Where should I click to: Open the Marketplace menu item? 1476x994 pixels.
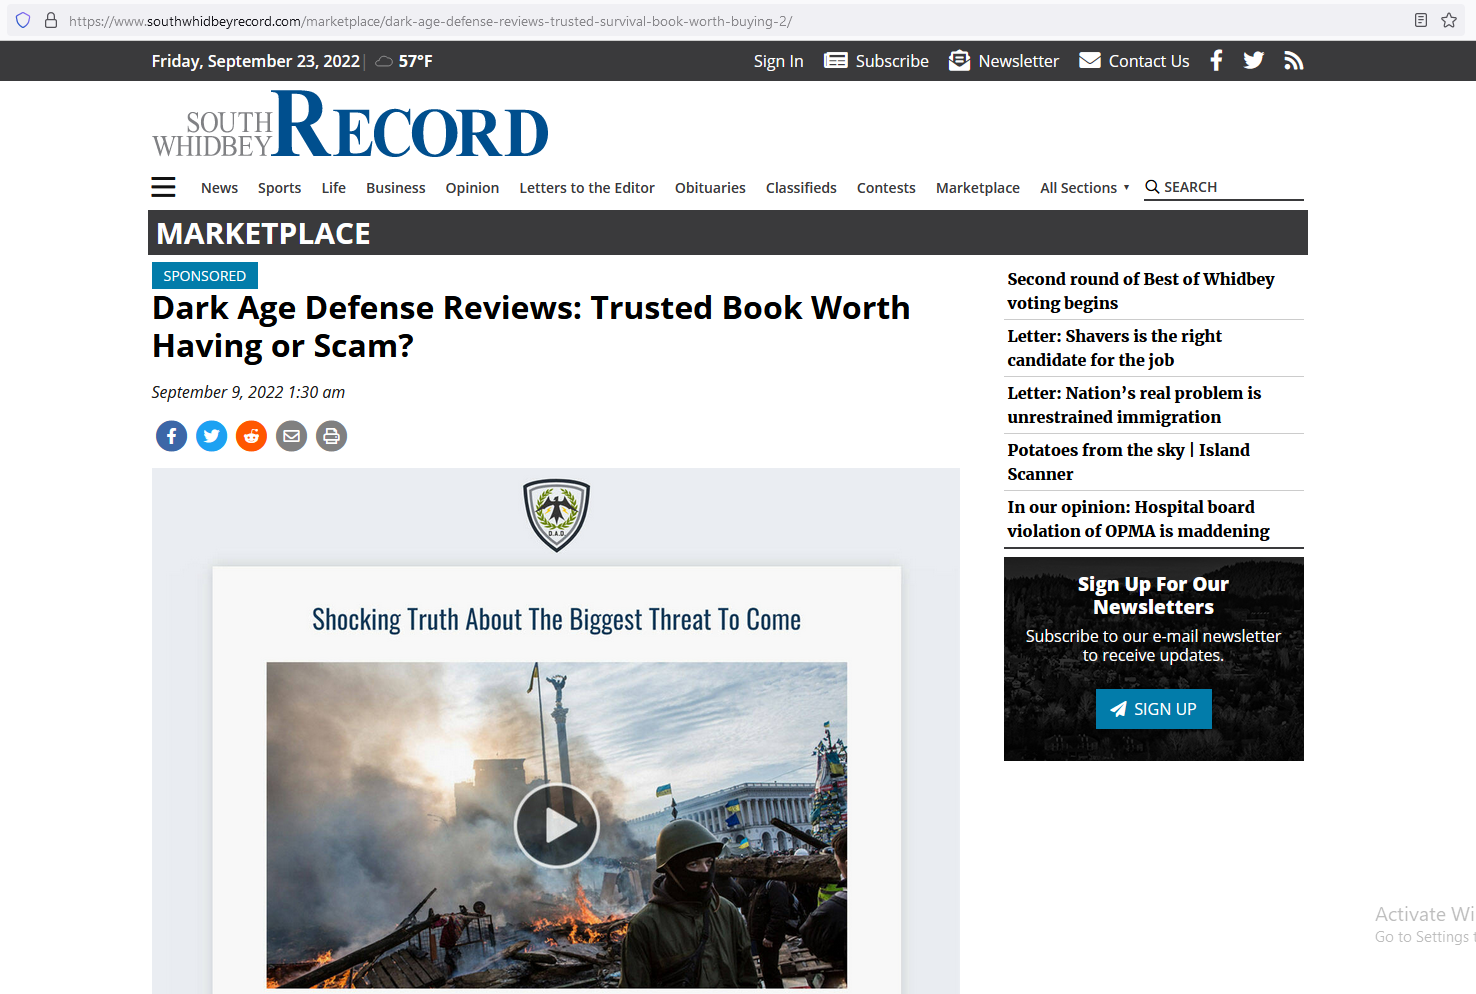click(x=978, y=188)
